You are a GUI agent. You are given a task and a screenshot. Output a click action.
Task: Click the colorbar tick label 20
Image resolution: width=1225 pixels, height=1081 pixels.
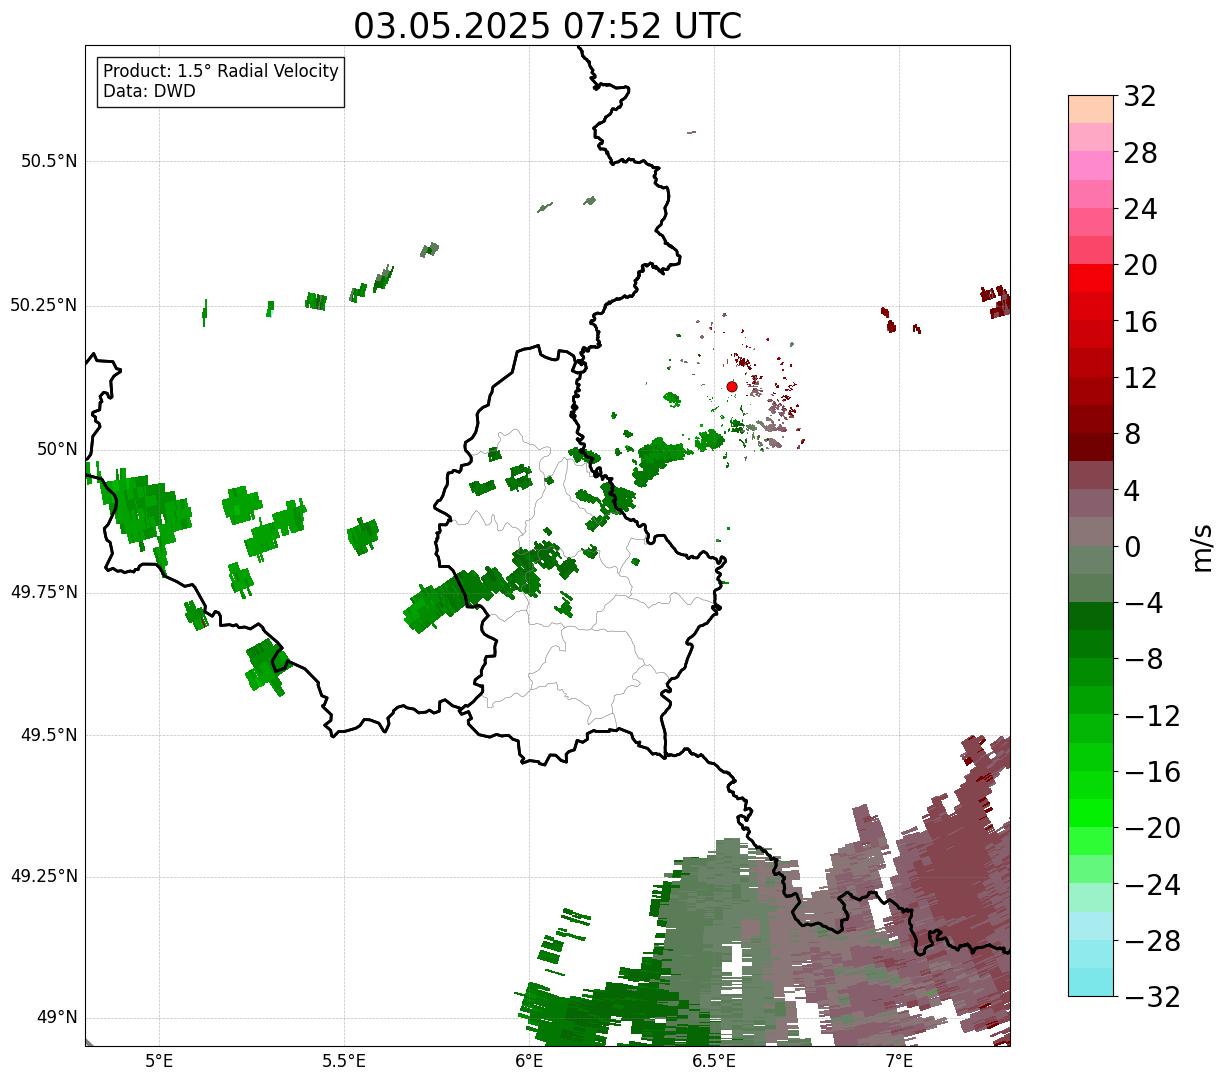1140,266
